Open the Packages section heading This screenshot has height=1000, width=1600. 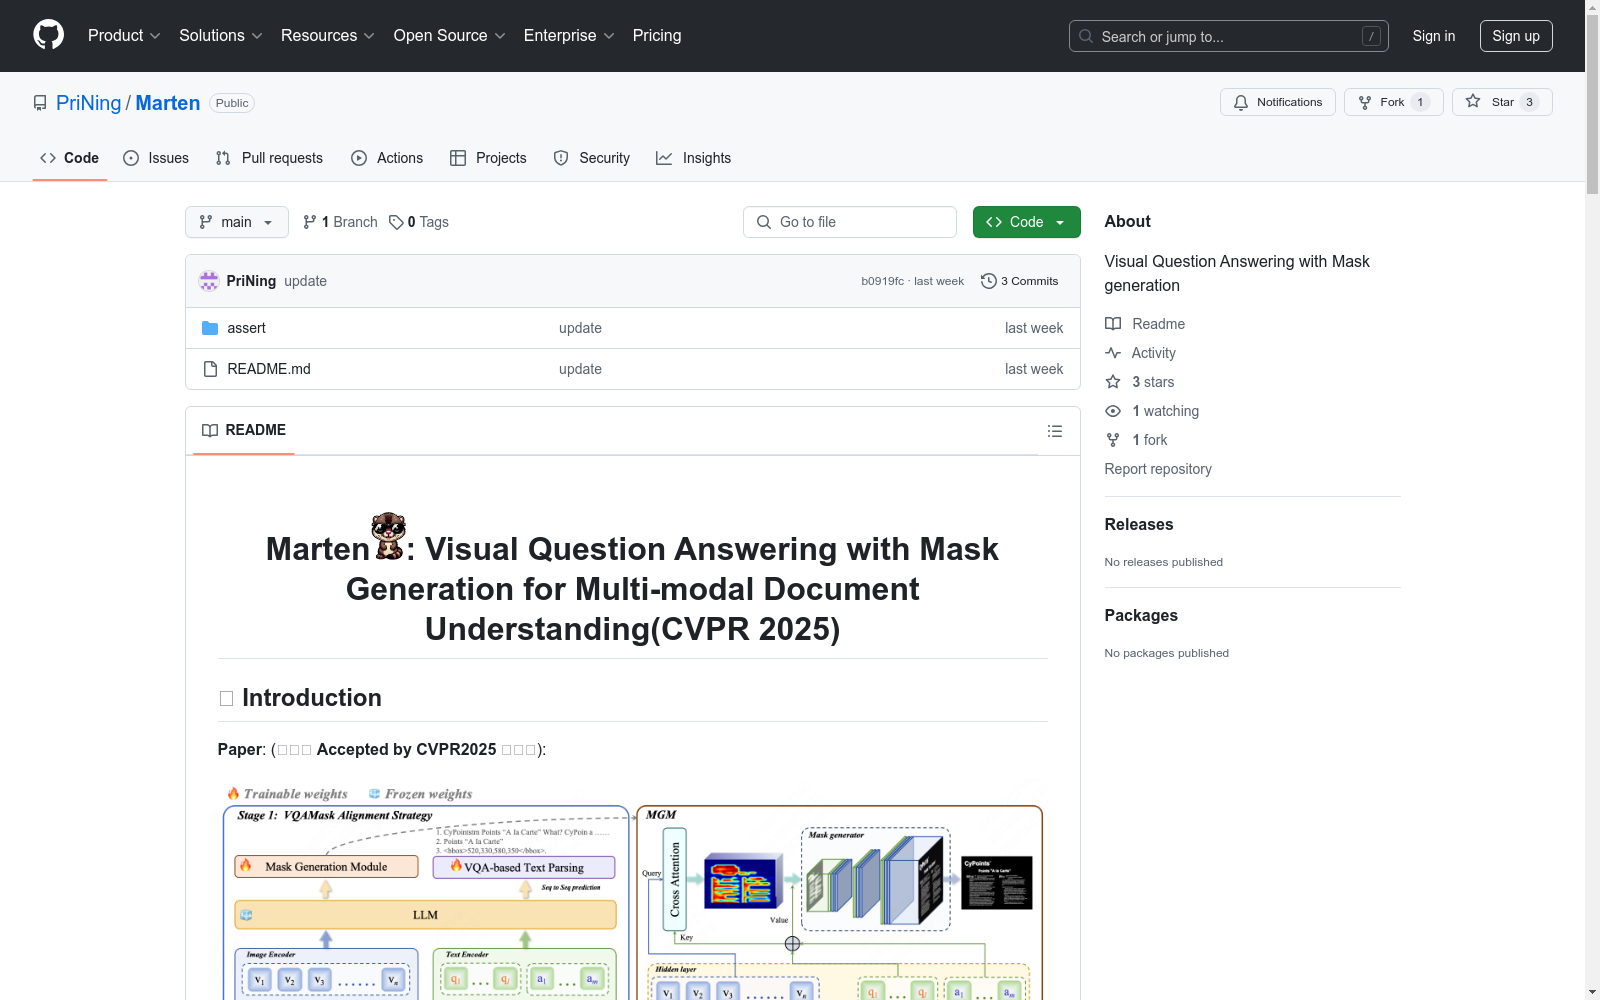pos(1141,615)
